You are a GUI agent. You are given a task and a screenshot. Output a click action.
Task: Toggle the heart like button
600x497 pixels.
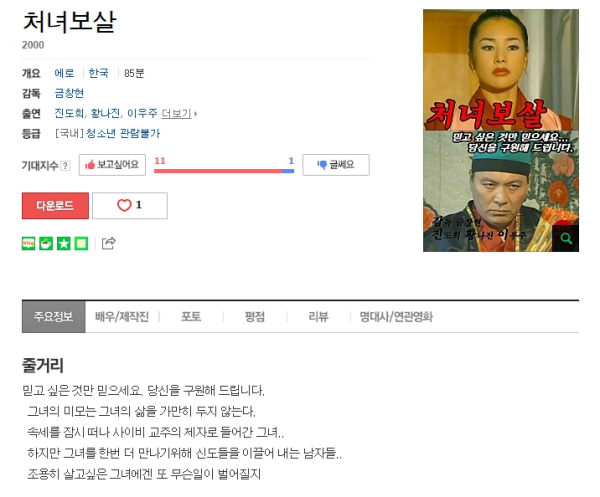130,205
